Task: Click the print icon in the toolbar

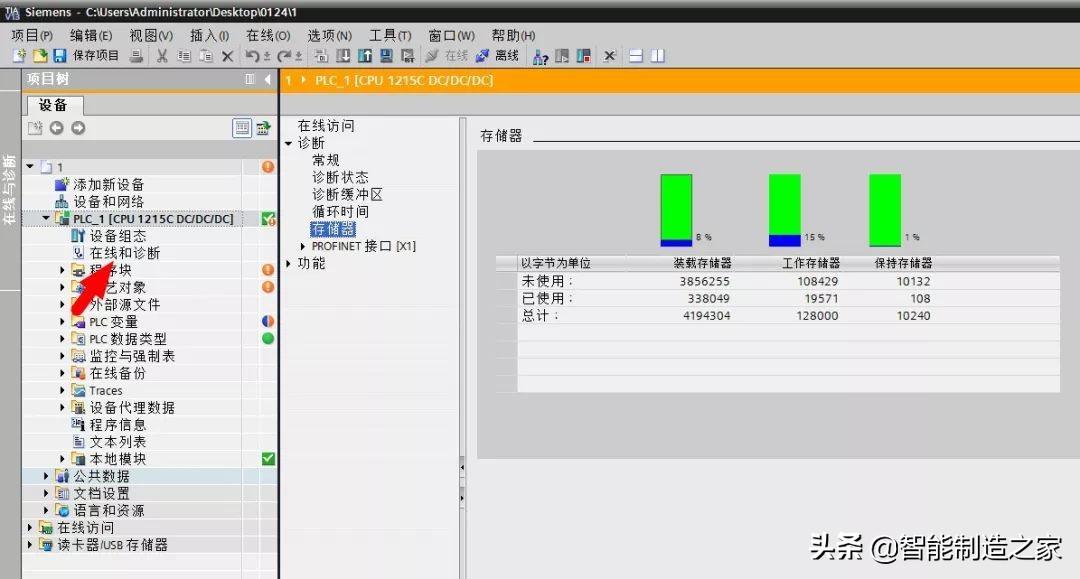Action: tap(136, 56)
